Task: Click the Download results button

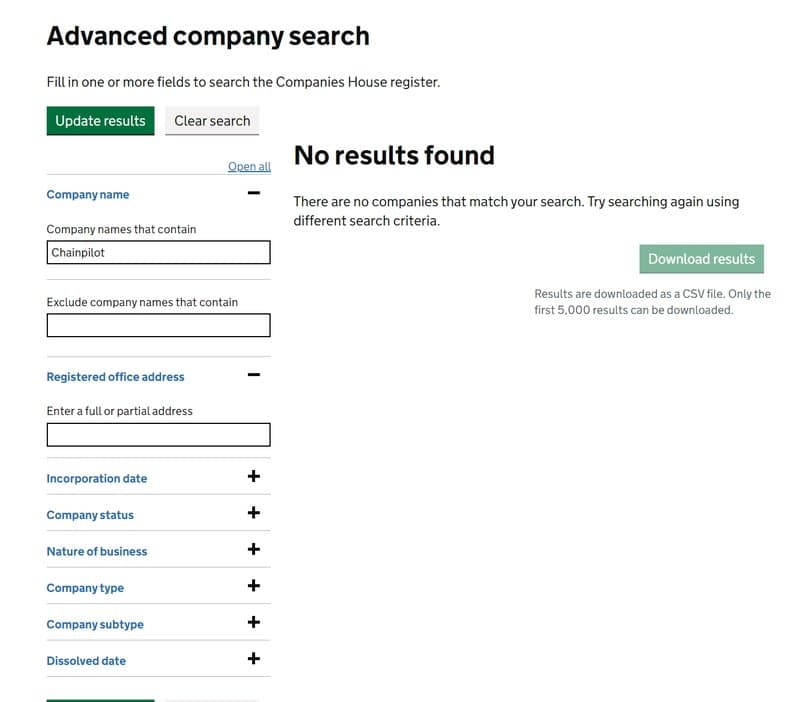Action: pos(701,259)
